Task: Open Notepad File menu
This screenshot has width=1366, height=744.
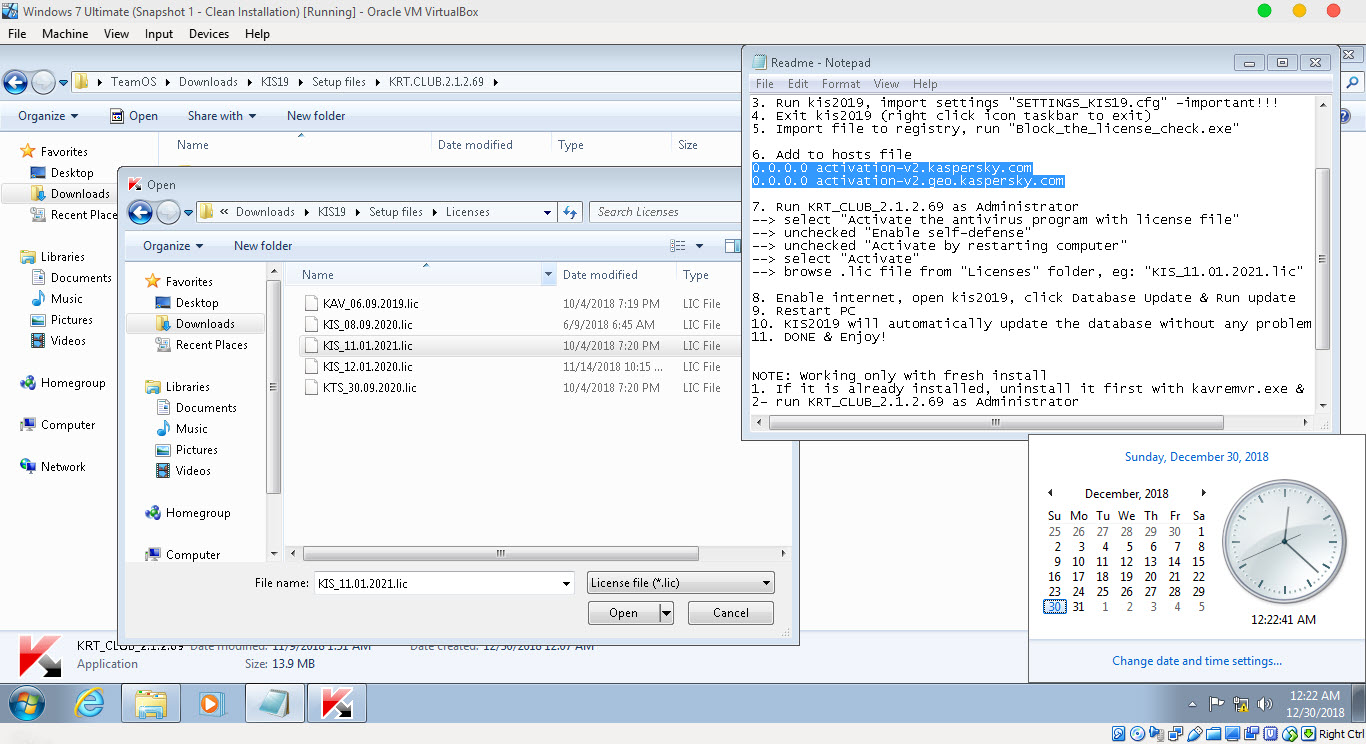Action: (x=765, y=84)
